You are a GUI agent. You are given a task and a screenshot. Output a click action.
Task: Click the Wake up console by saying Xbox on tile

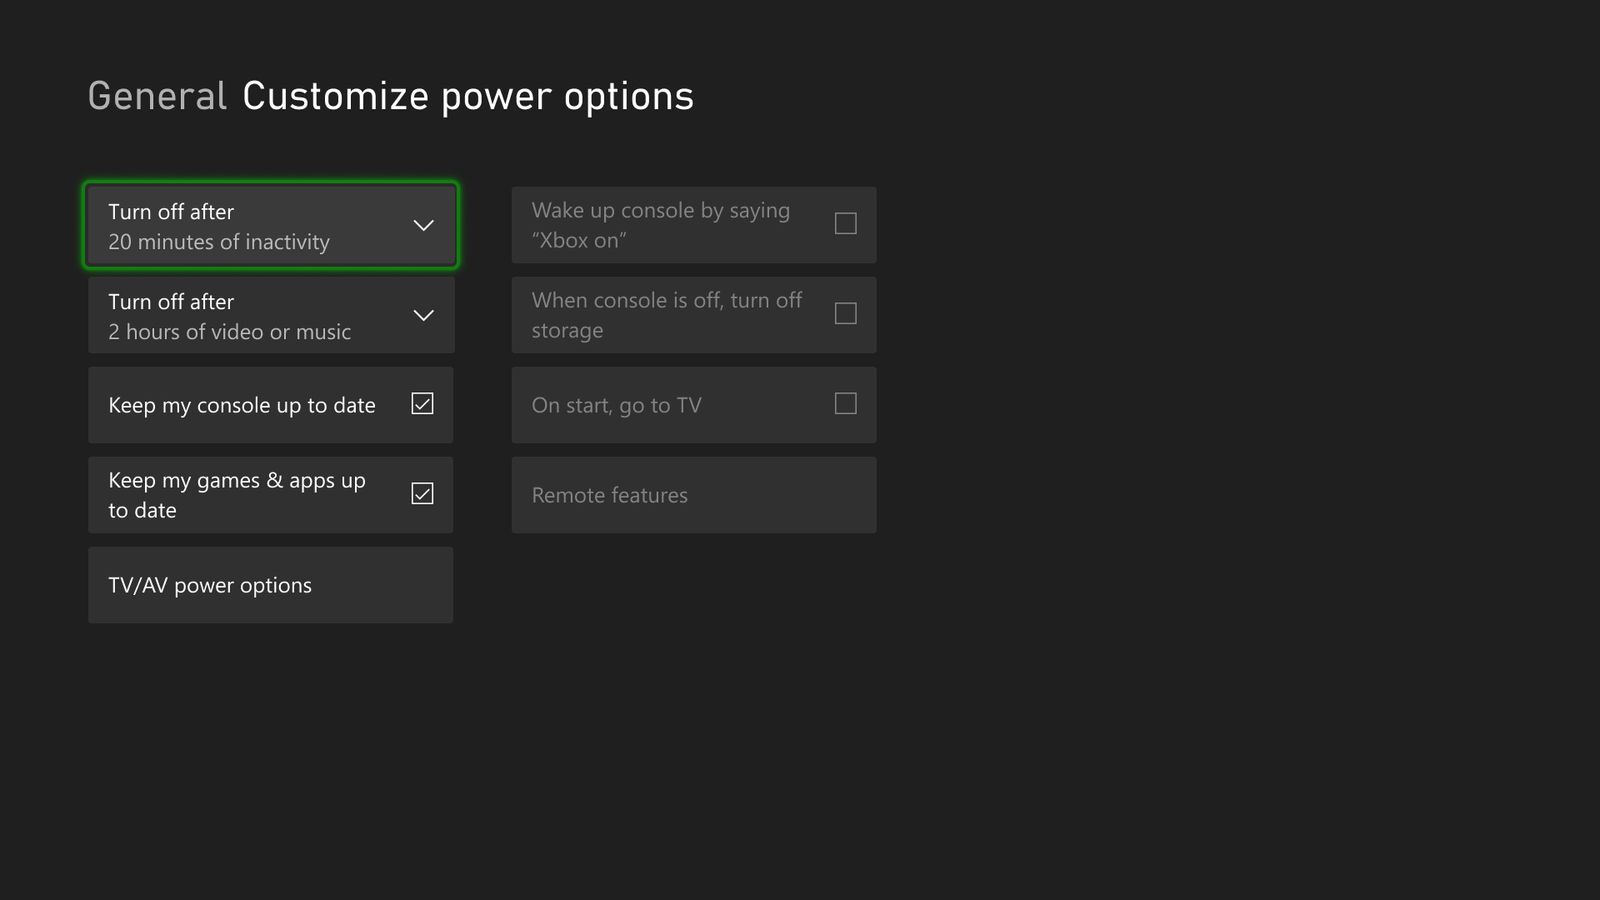tap(693, 224)
